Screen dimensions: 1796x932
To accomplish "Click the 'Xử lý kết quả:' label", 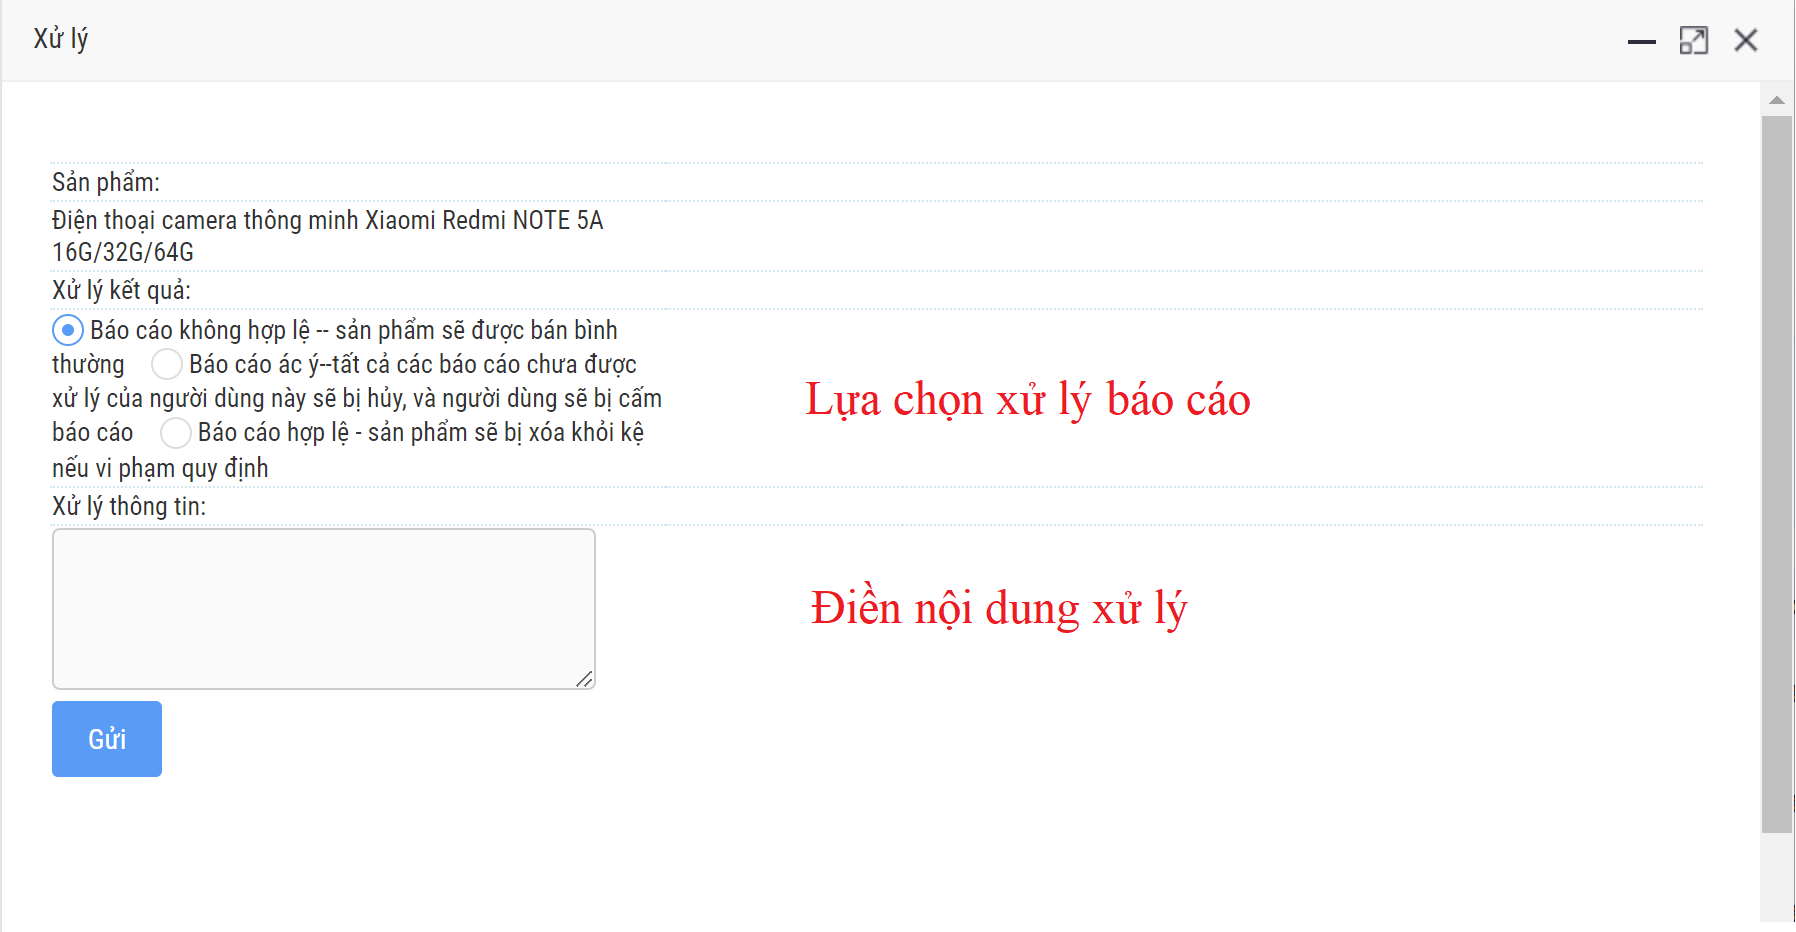I will [x=121, y=290].
